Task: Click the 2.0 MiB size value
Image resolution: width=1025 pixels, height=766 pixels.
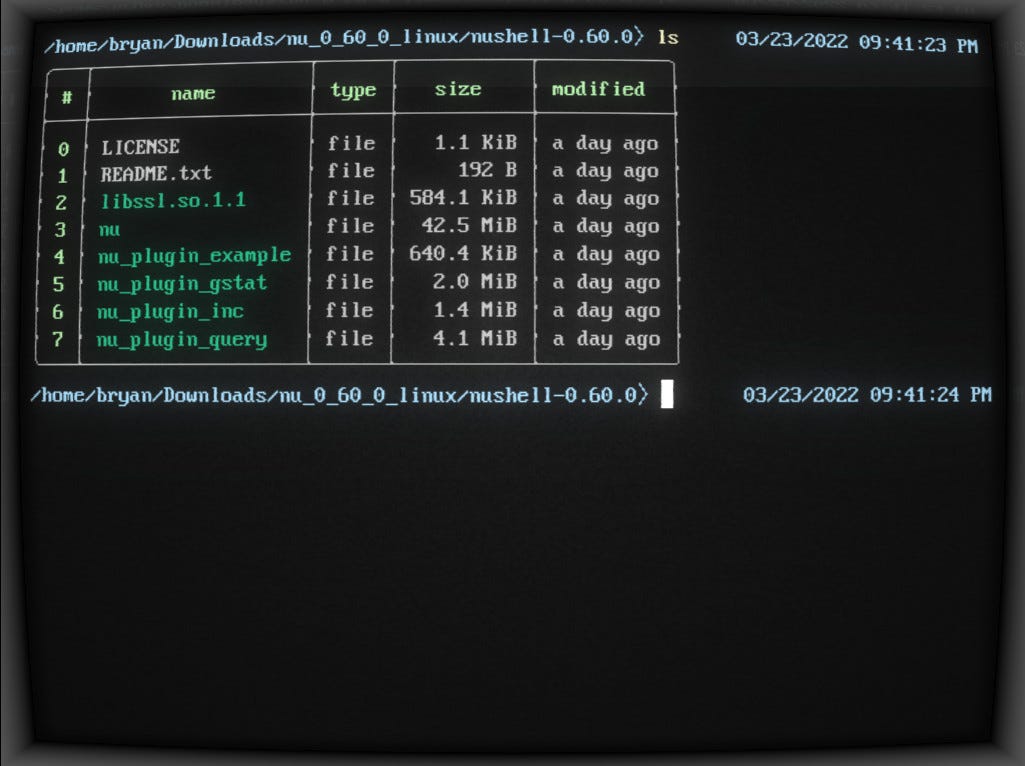Action: click(475, 282)
